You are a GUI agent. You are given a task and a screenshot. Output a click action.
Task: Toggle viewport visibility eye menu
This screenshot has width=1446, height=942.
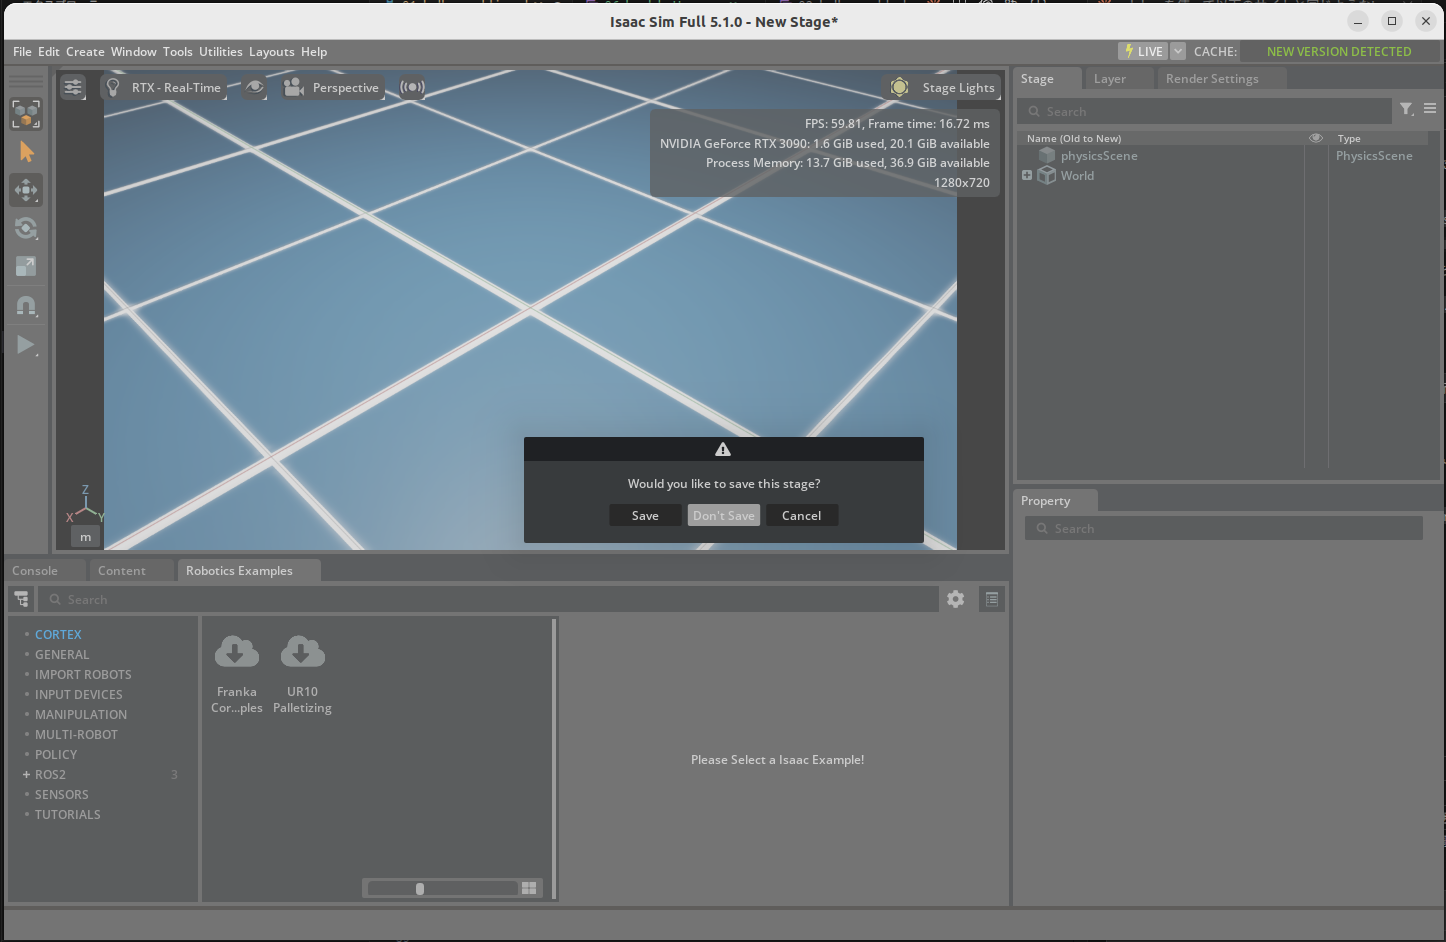pos(255,88)
